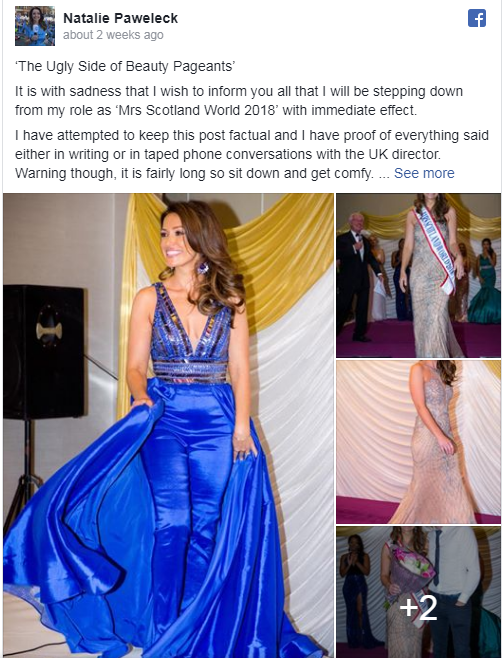Expand the post with See more
The image size is (502, 658).
pos(424,173)
